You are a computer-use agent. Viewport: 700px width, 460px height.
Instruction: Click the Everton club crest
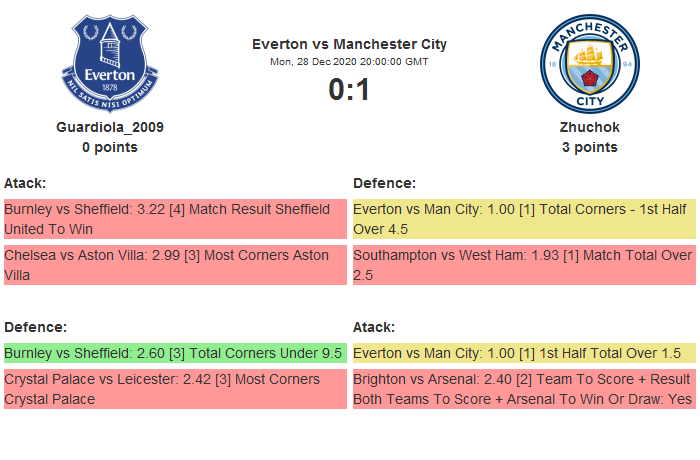click(x=110, y=63)
